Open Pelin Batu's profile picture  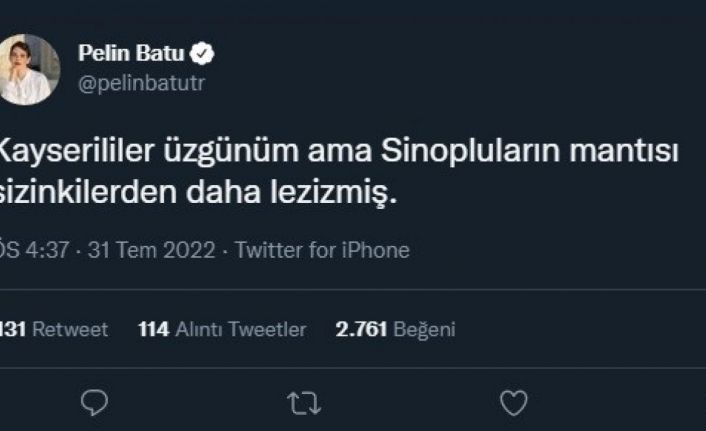[x=29, y=69]
